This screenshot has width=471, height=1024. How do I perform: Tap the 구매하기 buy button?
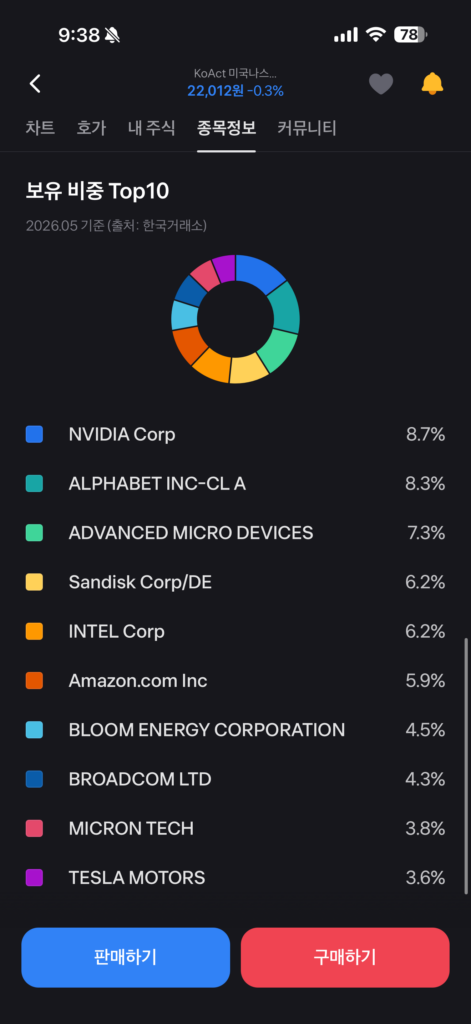coord(345,957)
